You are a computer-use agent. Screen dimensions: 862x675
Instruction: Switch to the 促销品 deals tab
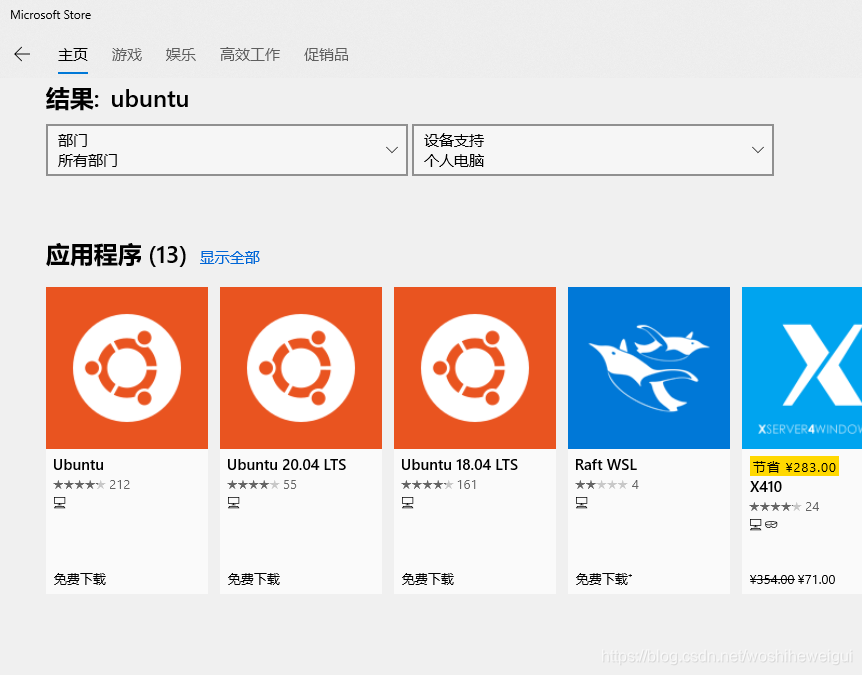pos(327,55)
